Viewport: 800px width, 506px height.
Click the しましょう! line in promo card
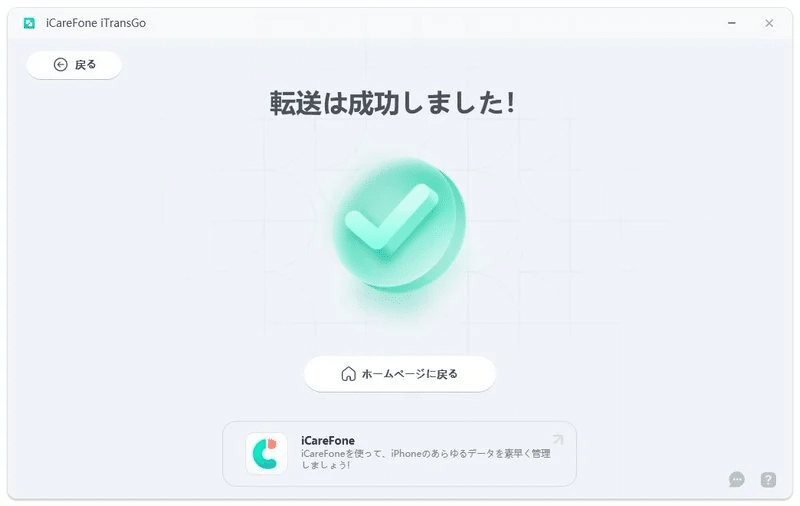[326, 465]
